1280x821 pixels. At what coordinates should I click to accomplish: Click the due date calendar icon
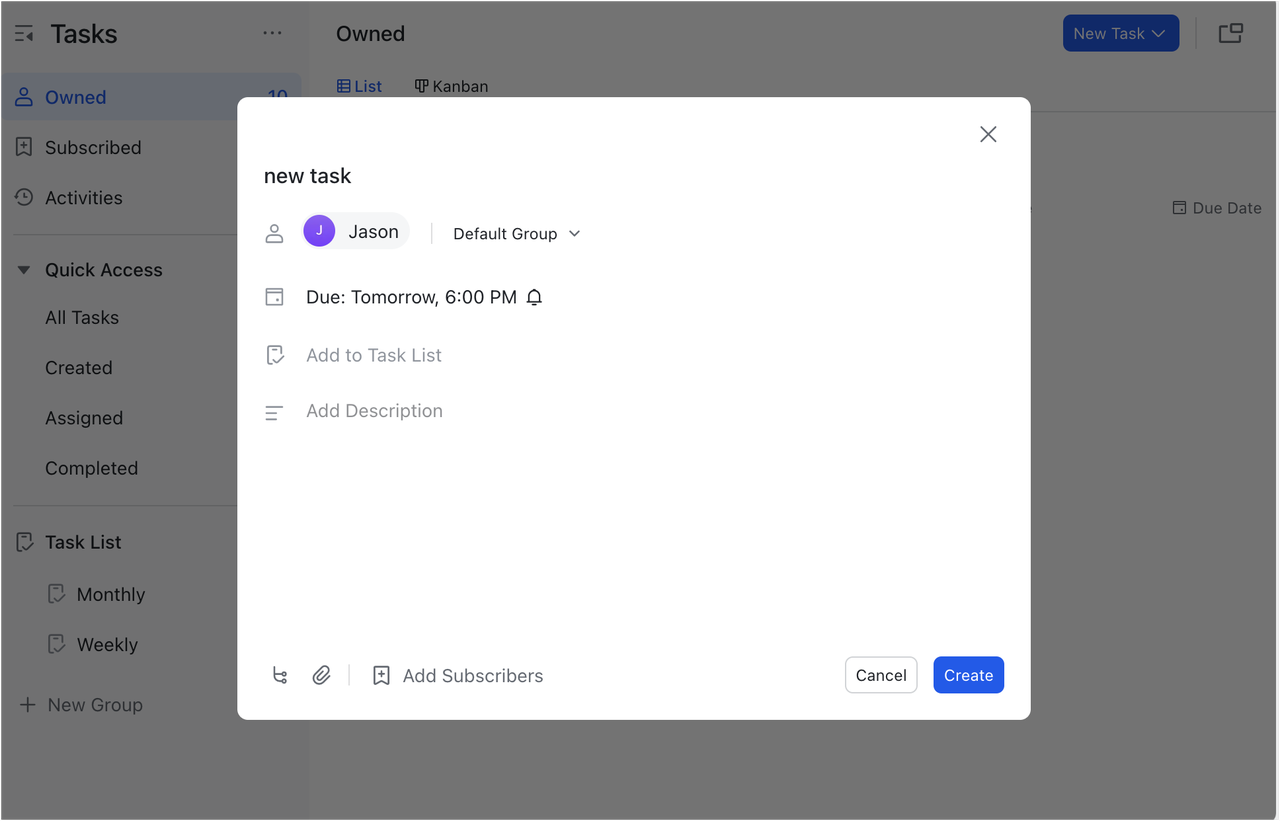pos(275,296)
